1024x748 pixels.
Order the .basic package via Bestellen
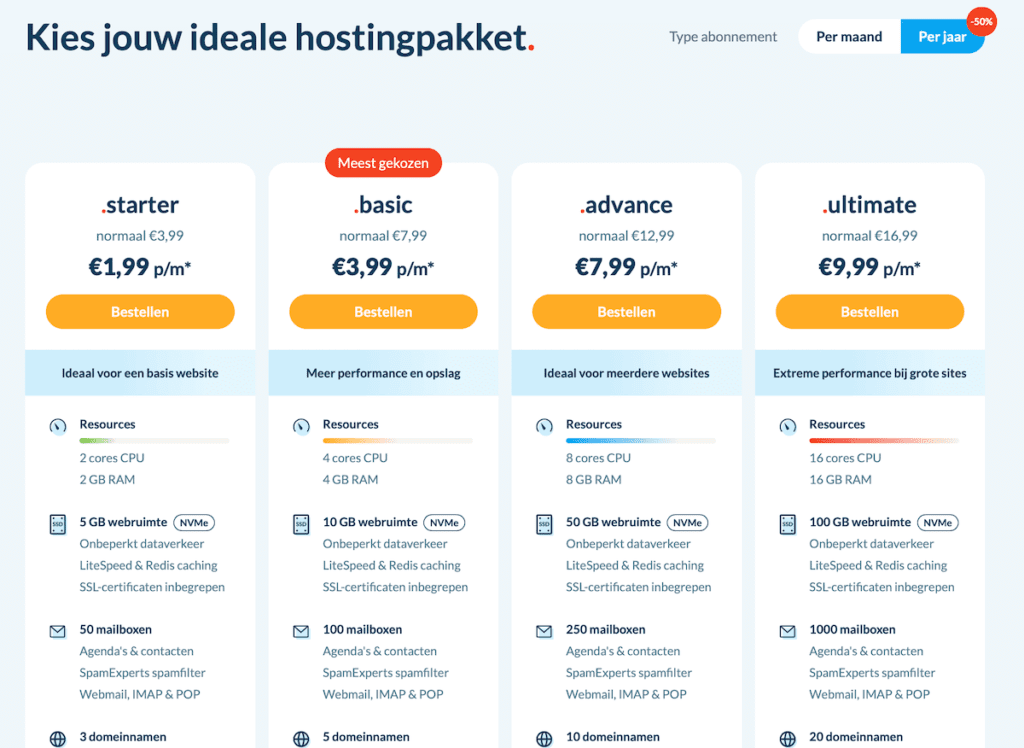click(383, 311)
